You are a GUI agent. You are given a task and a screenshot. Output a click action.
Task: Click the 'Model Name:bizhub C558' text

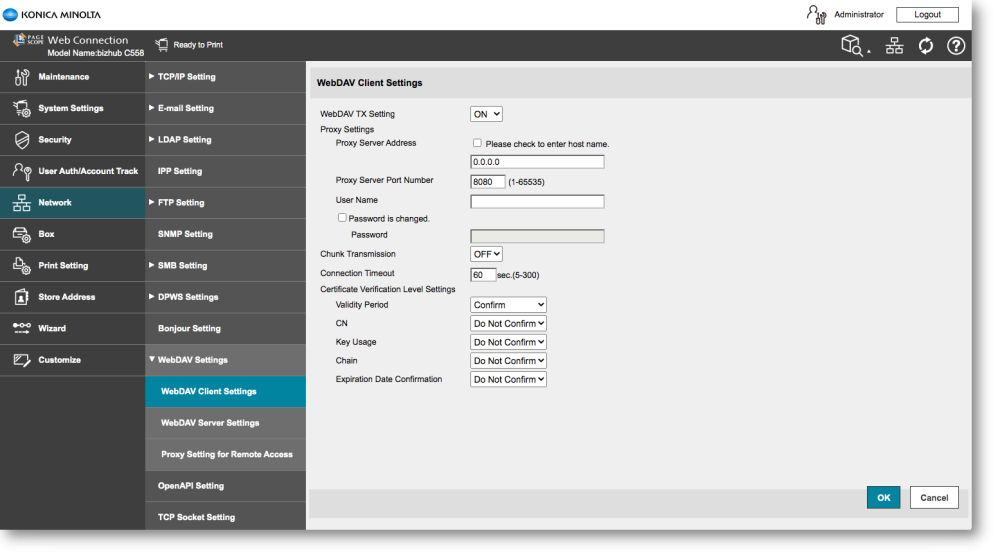96,53
